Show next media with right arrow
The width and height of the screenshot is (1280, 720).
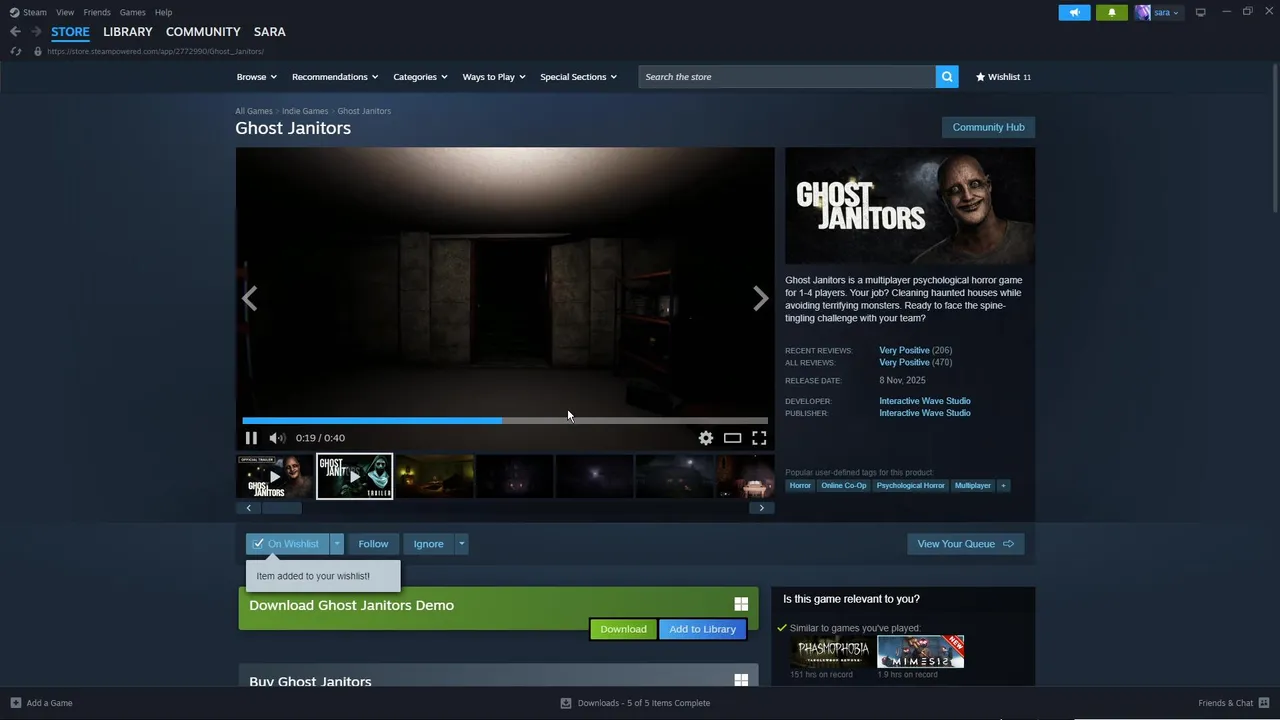coord(760,298)
